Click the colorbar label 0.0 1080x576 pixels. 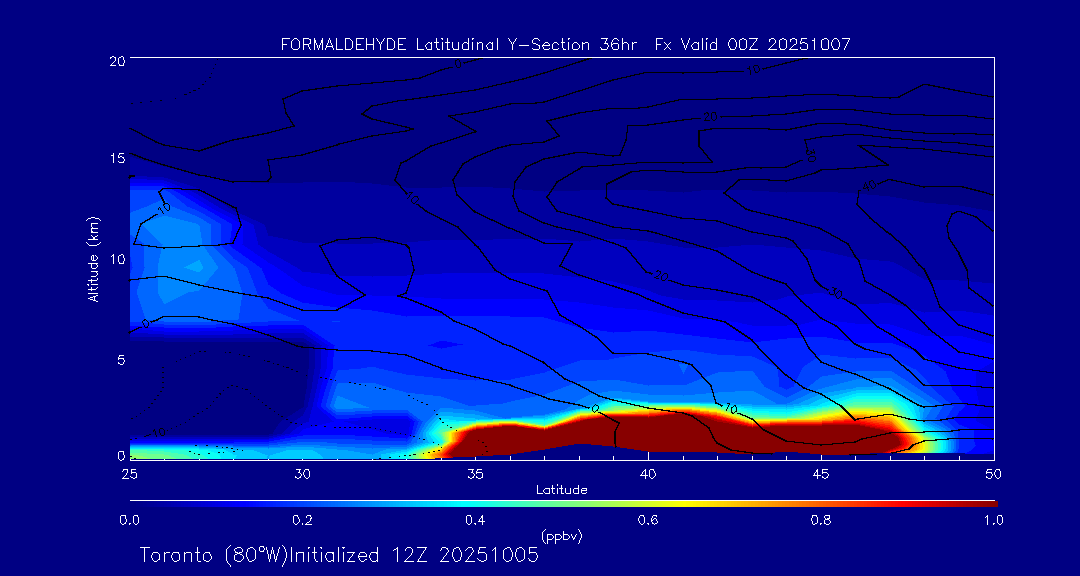coord(129,520)
